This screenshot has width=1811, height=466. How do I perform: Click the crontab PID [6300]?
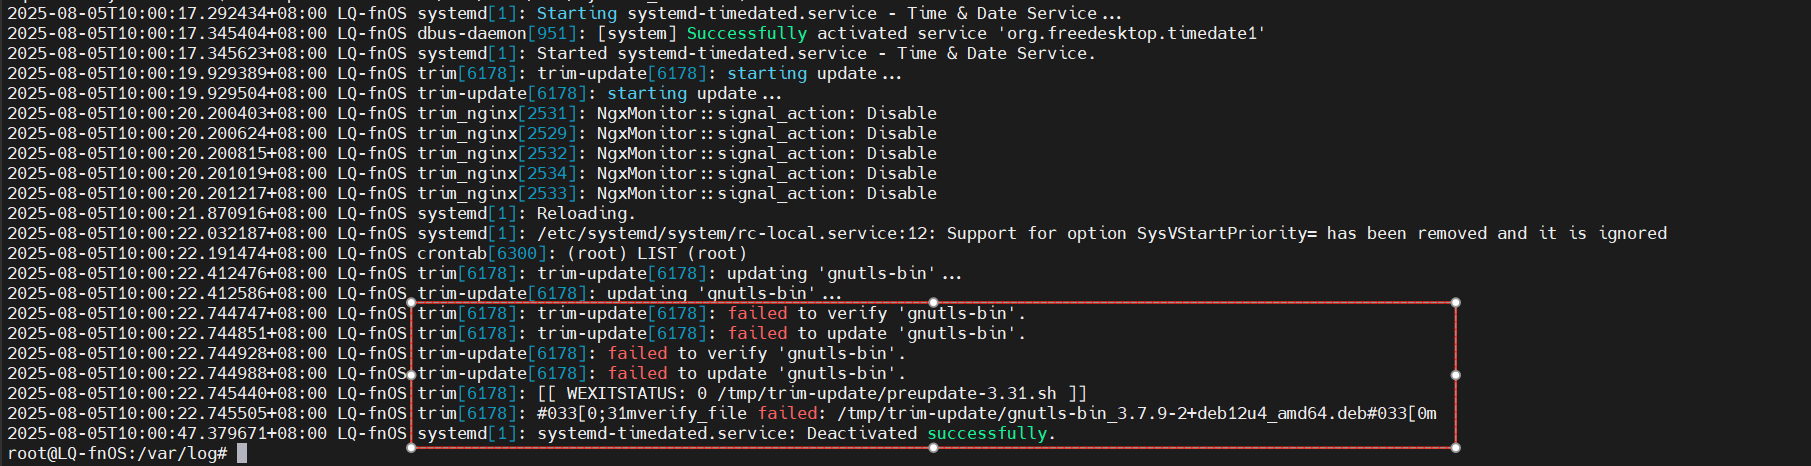[517, 253]
